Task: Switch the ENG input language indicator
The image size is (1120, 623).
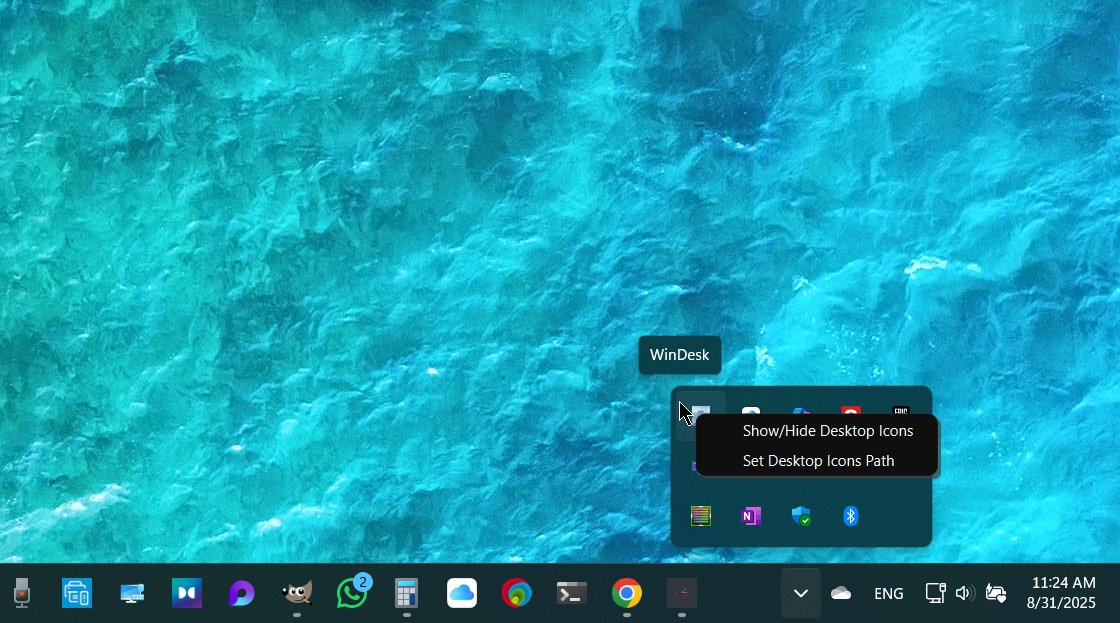Action: [x=889, y=594]
